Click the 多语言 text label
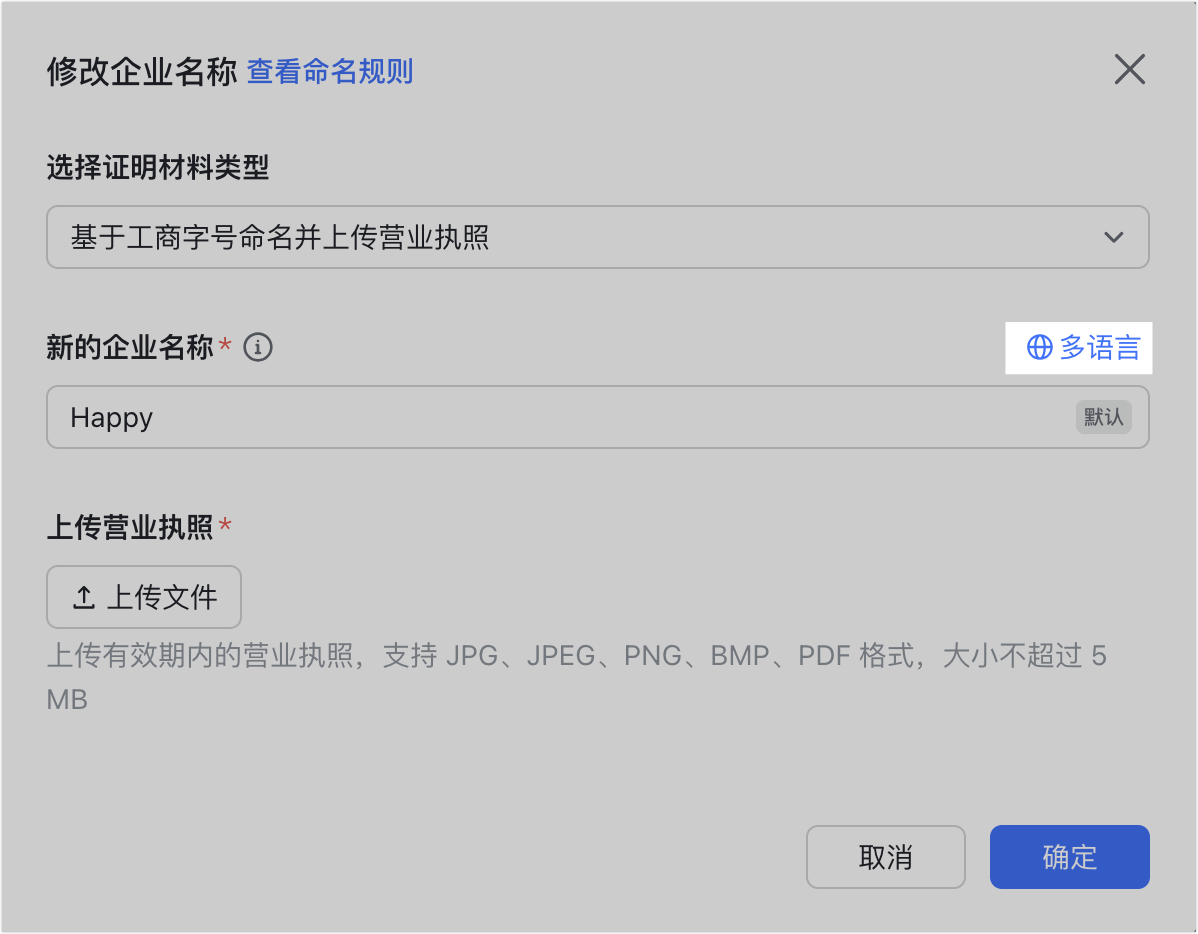 click(x=1099, y=348)
